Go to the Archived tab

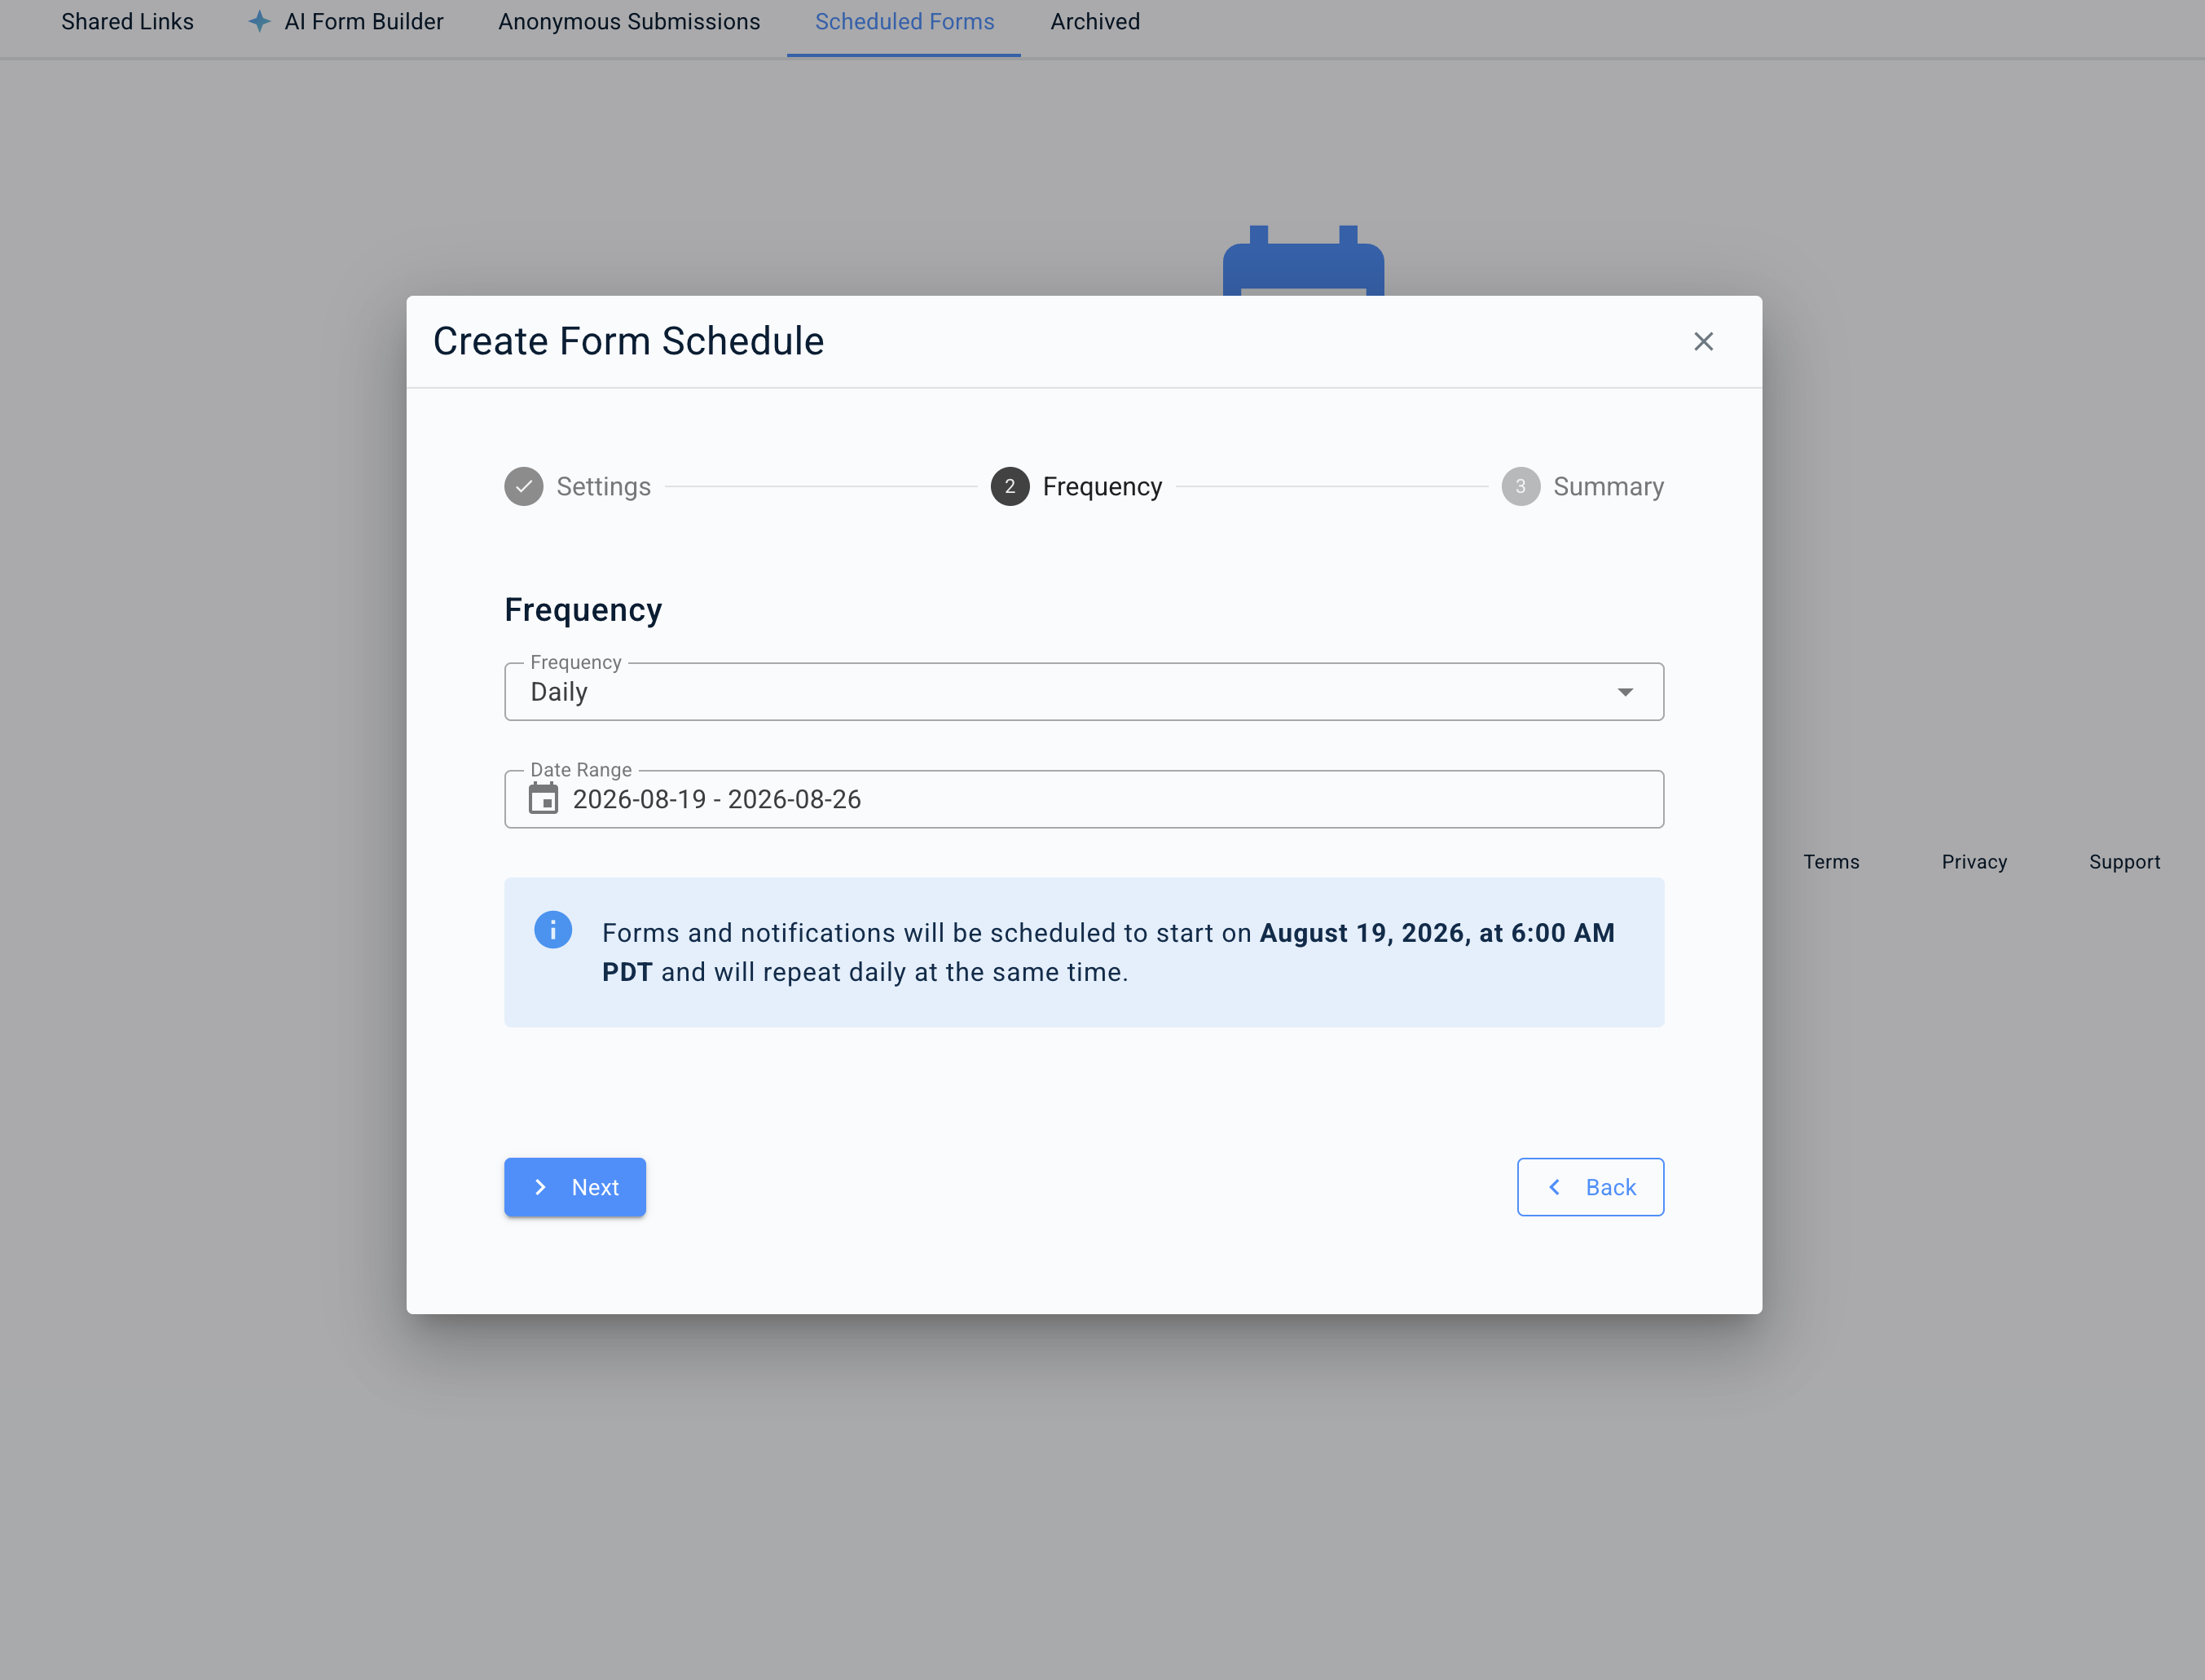pos(1095,22)
